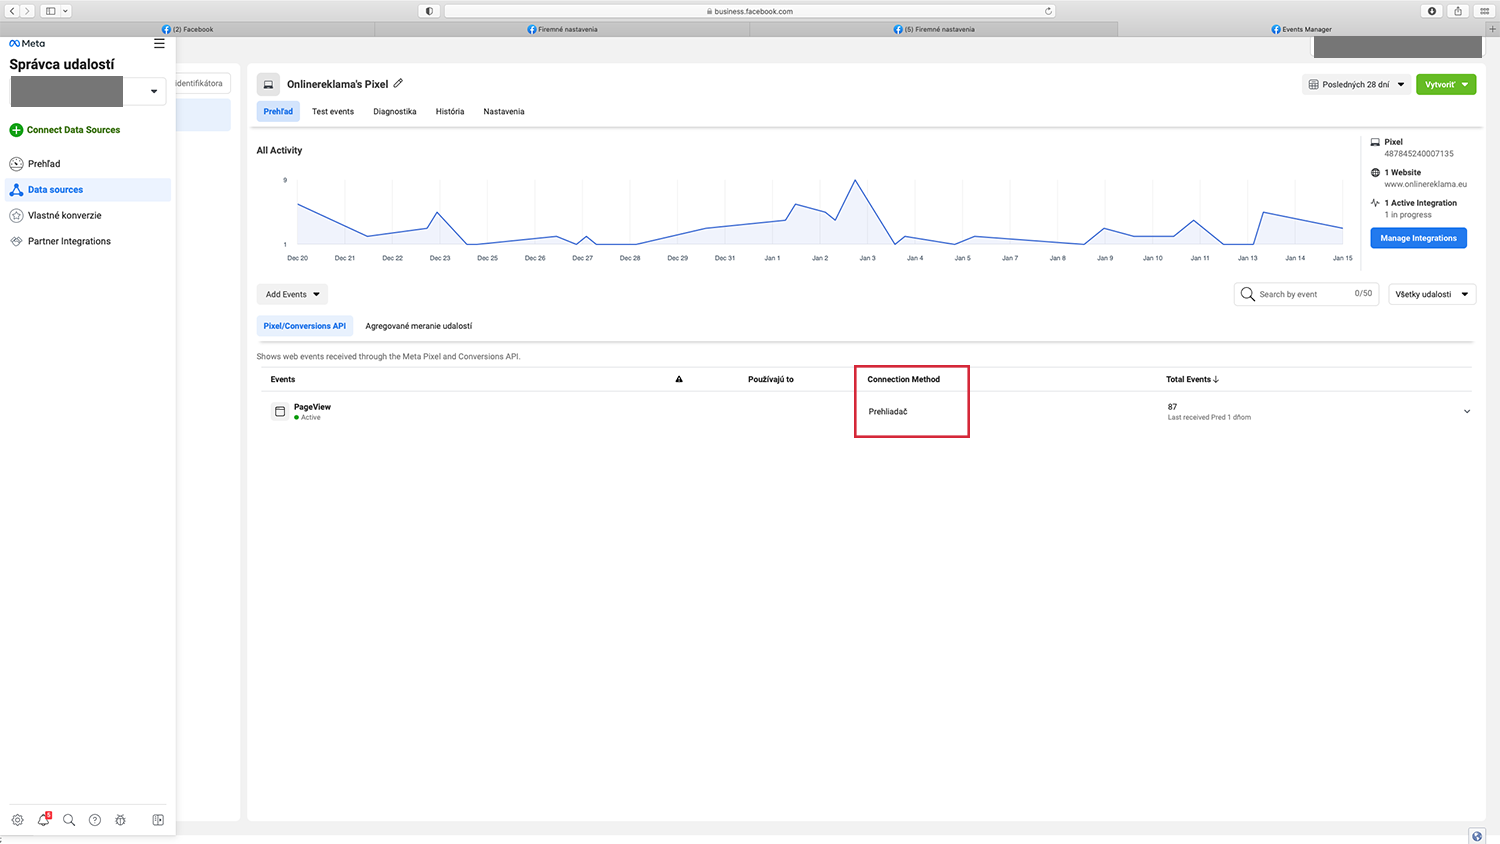This screenshot has height=844, width=1500.
Task: Click the Jan 3 peak on chart
Action: (x=855, y=181)
